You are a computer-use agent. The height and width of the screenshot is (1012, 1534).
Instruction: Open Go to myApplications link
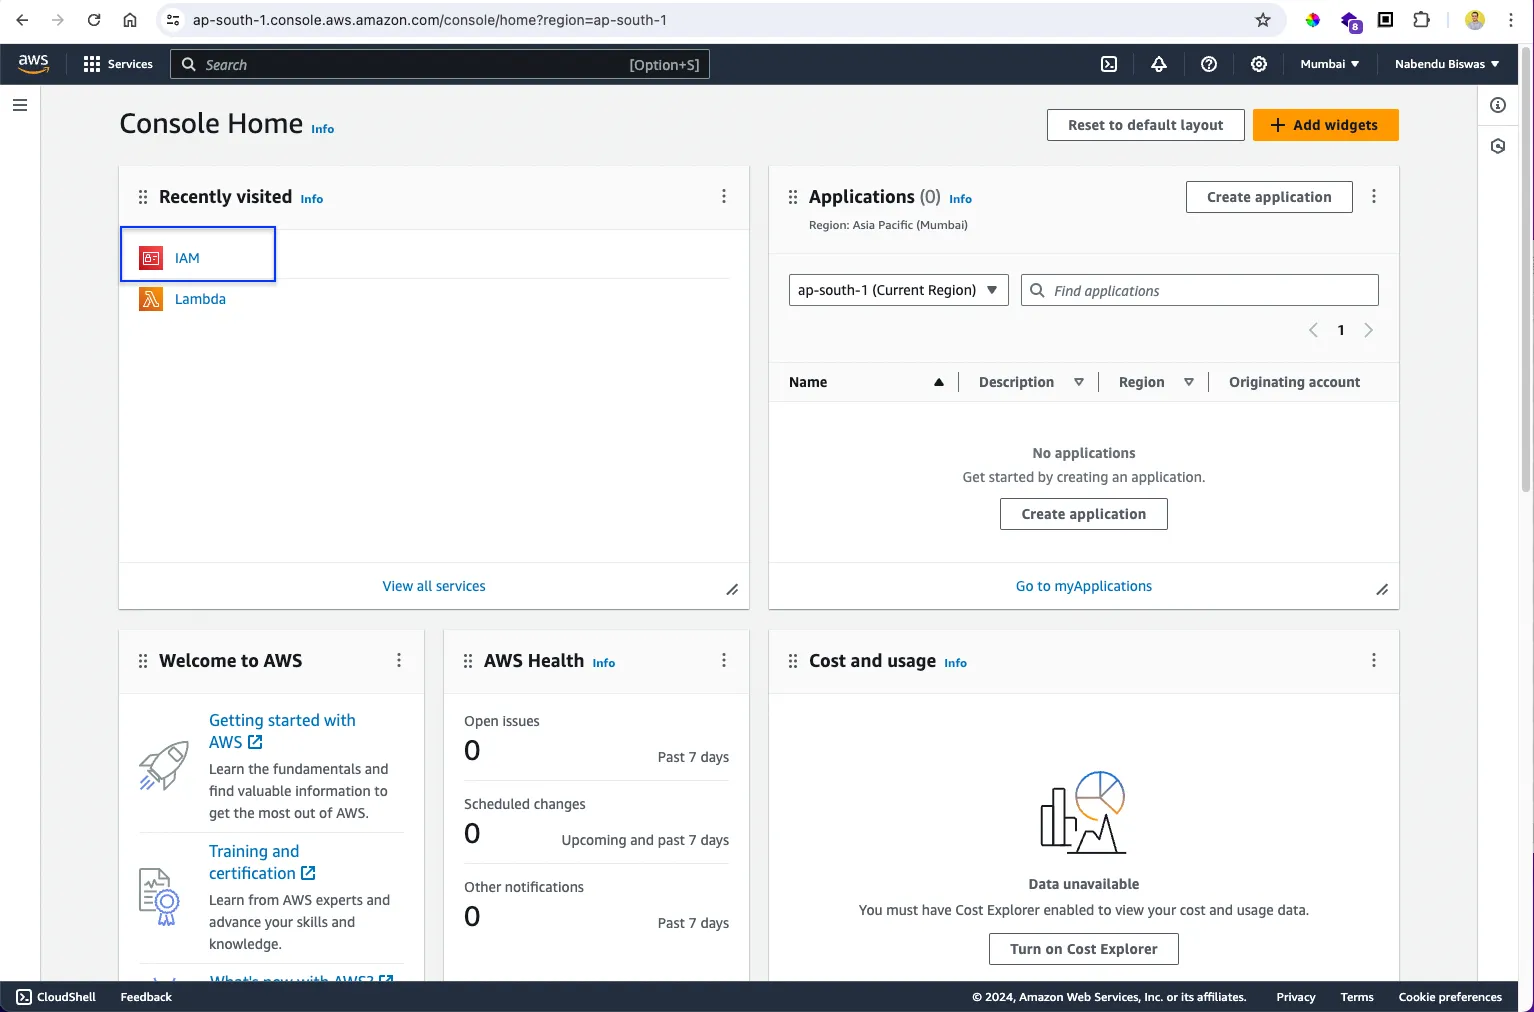click(1084, 586)
